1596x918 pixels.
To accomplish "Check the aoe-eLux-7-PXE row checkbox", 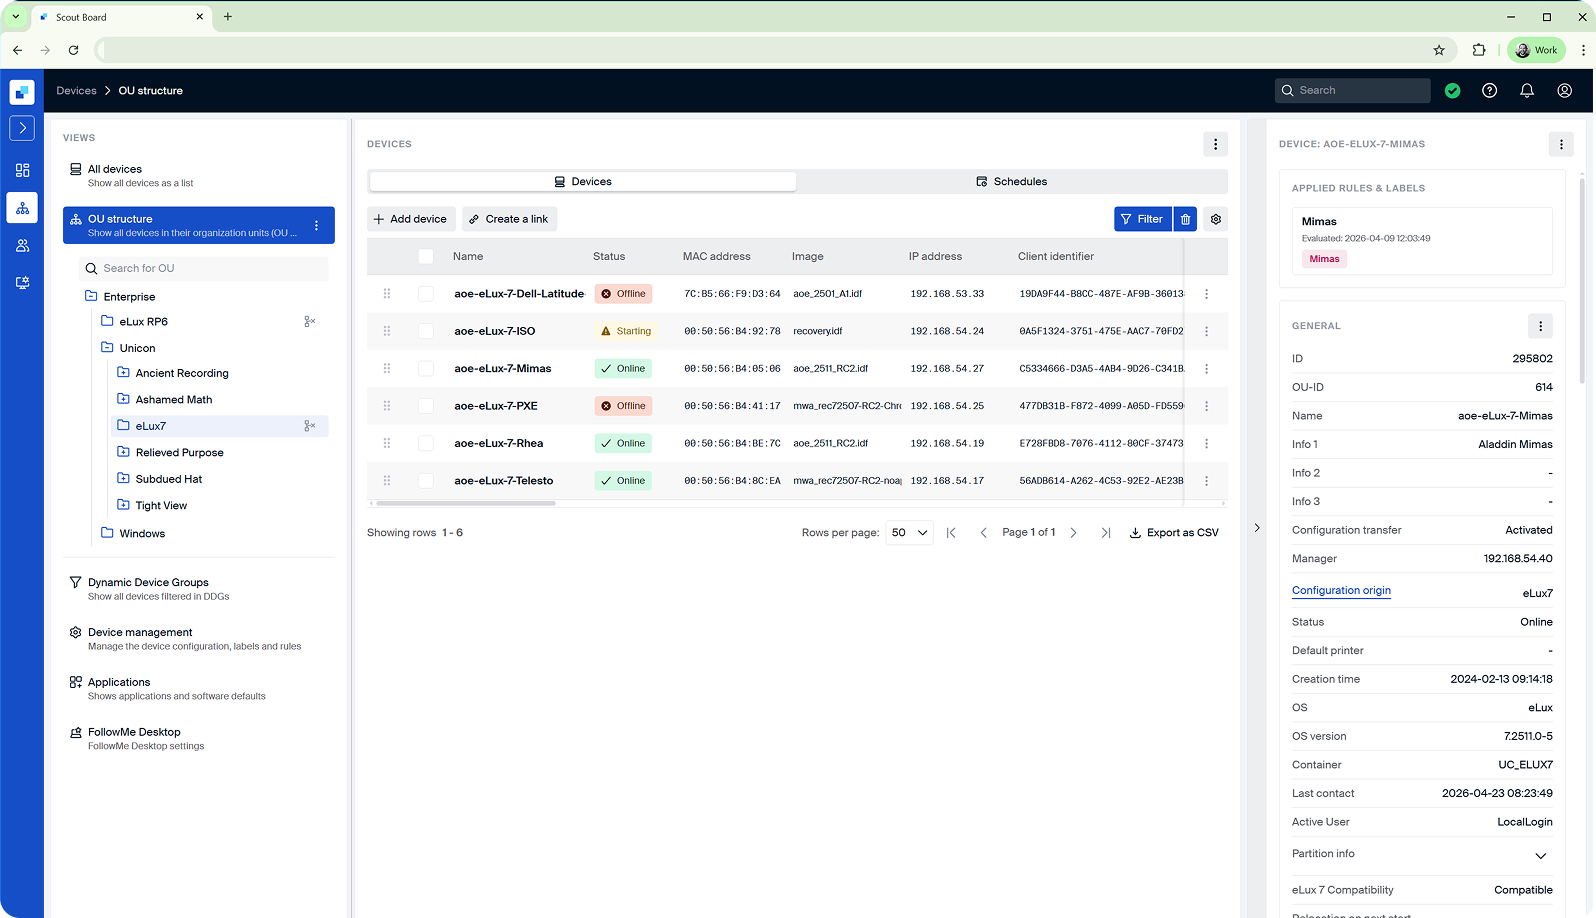I will (426, 406).
